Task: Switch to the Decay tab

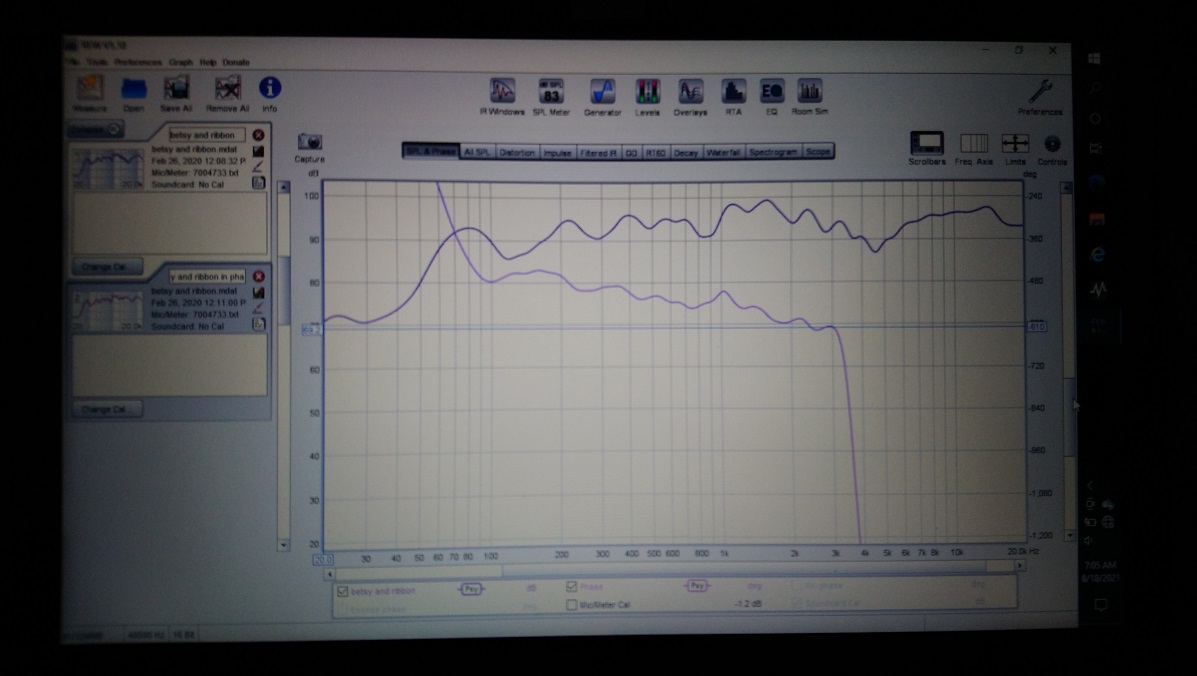Action: coord(686,153)
